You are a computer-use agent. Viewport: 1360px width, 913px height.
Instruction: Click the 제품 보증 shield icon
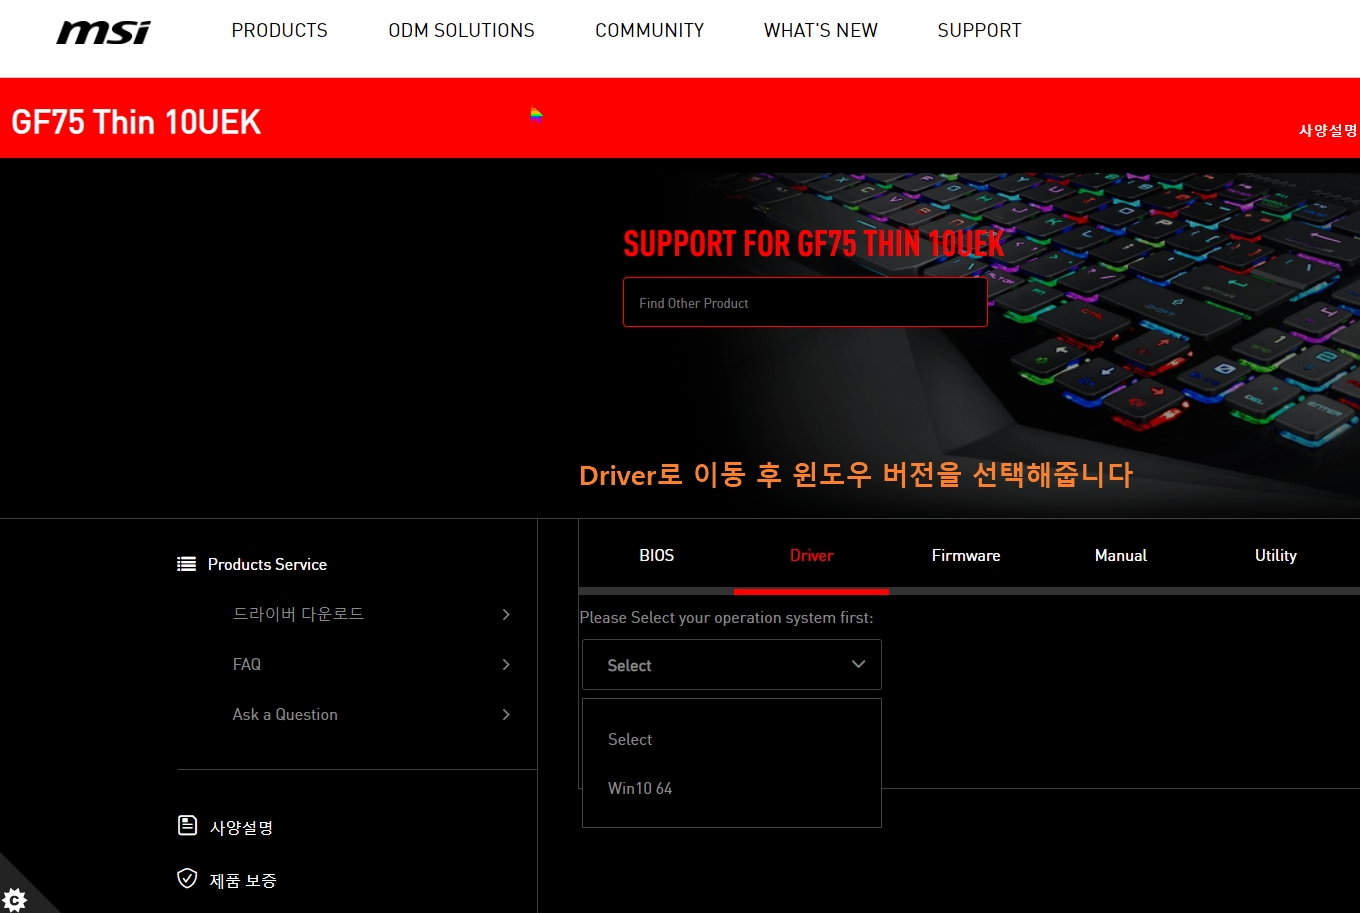click(x=186, y=879)
